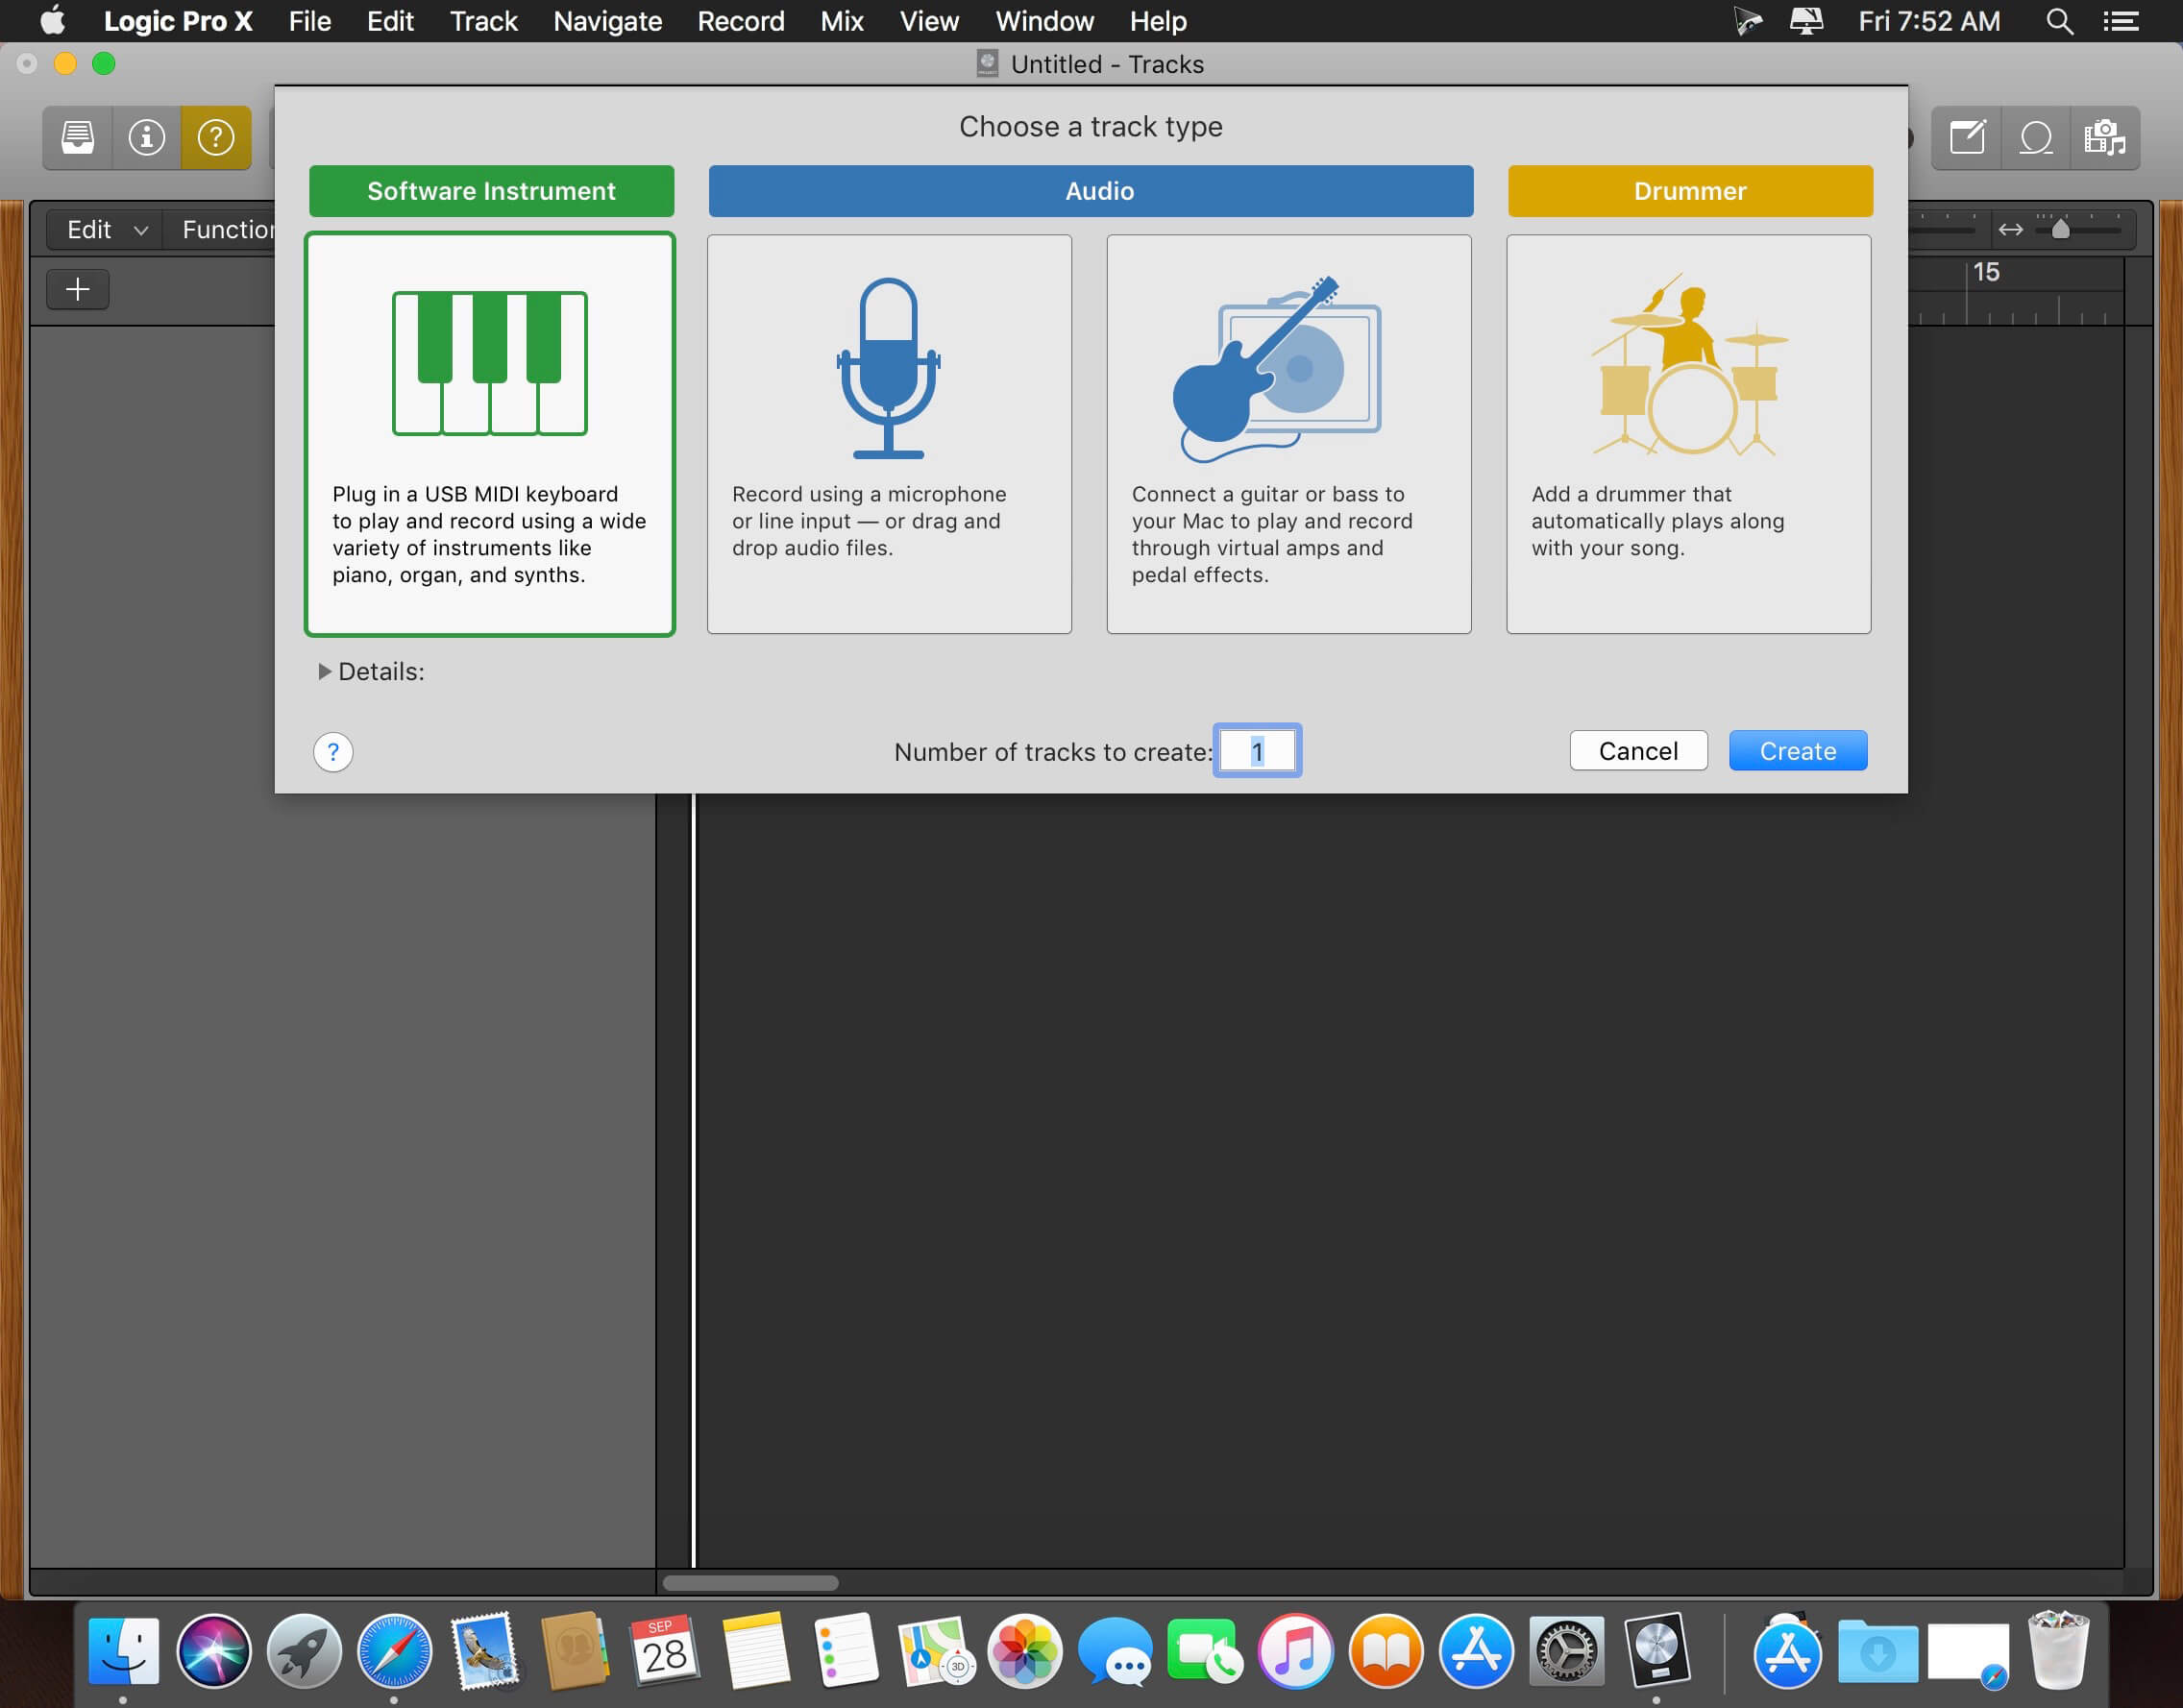Click the Create button

coord(1797,750)
